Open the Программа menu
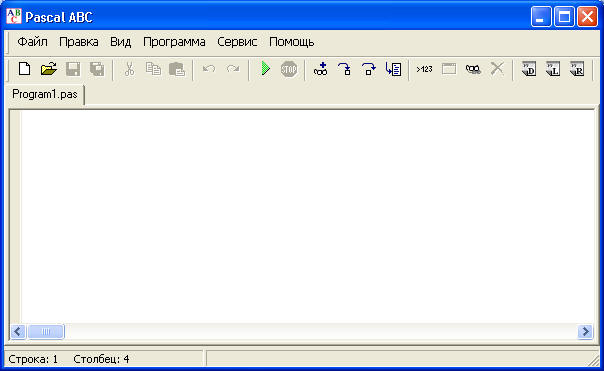This screenshot has width=604, height=371. tap(174, 42)
